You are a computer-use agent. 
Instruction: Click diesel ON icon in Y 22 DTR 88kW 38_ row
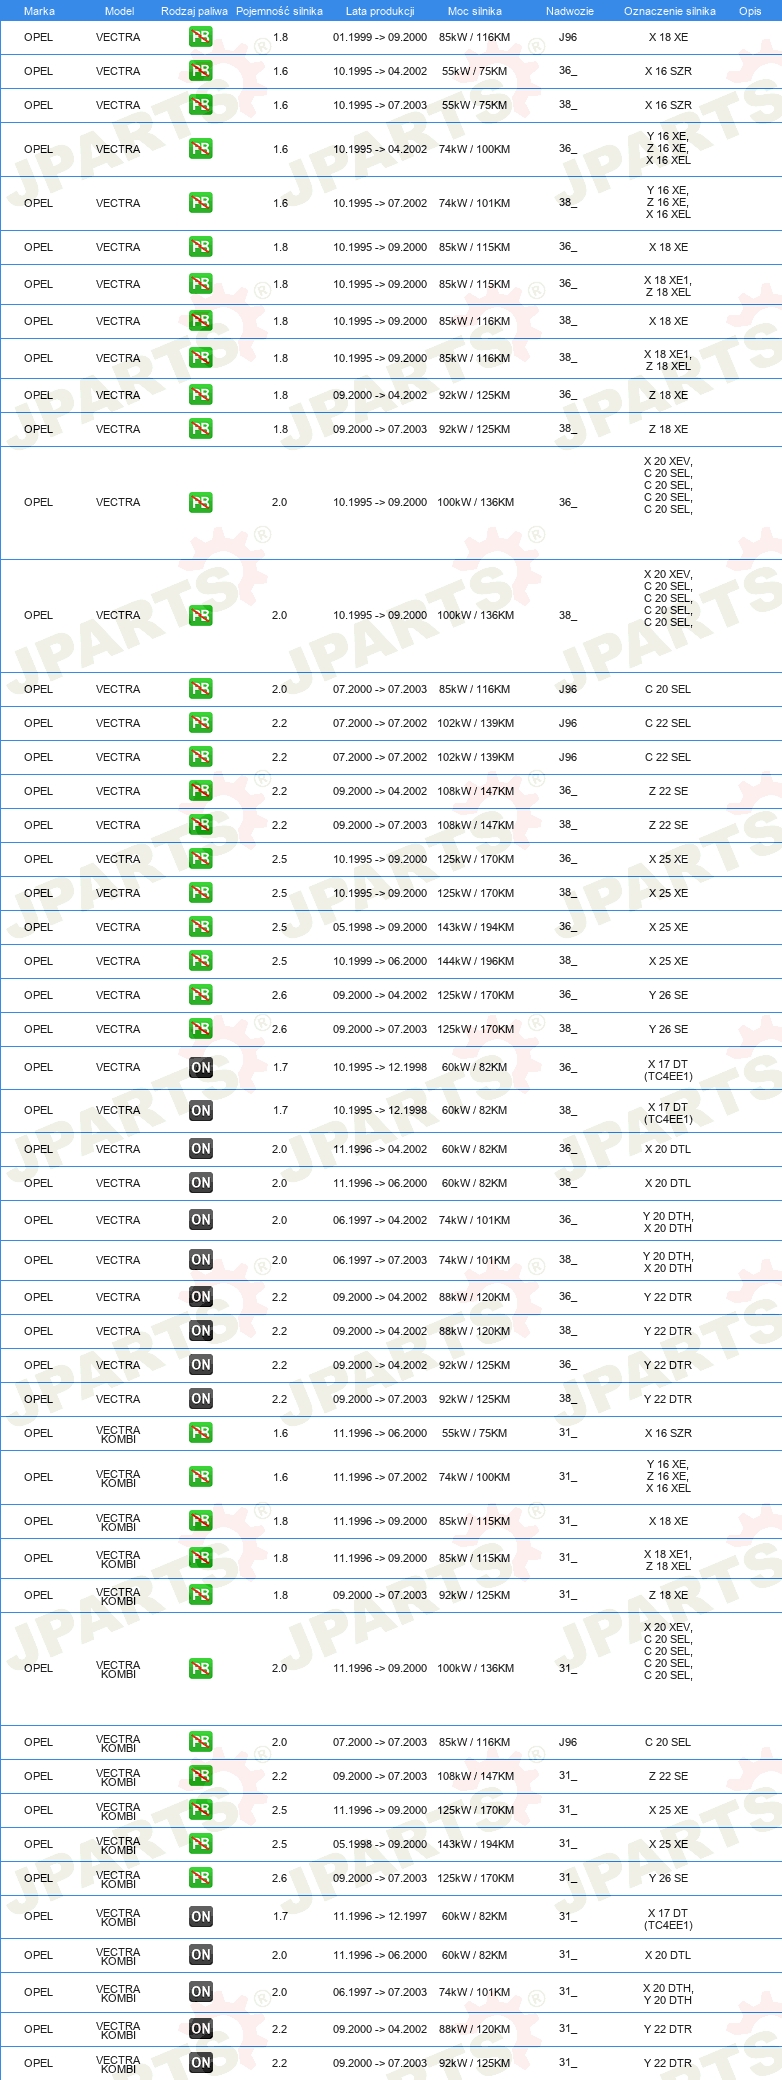(x=201, y=1331)
